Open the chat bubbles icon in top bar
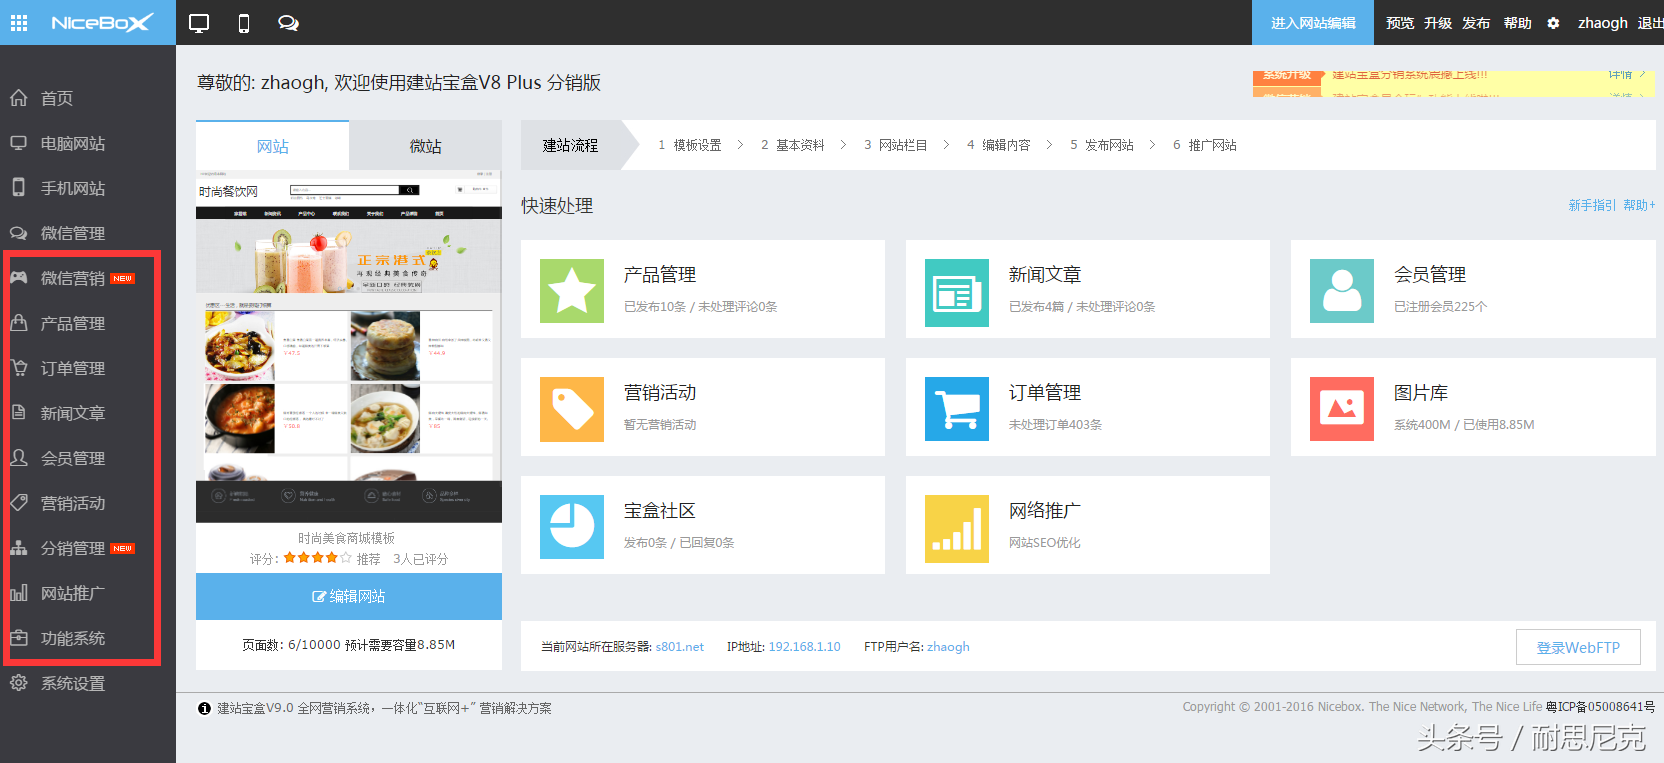Screen dimensions: 1664x763 coord(288,23)
